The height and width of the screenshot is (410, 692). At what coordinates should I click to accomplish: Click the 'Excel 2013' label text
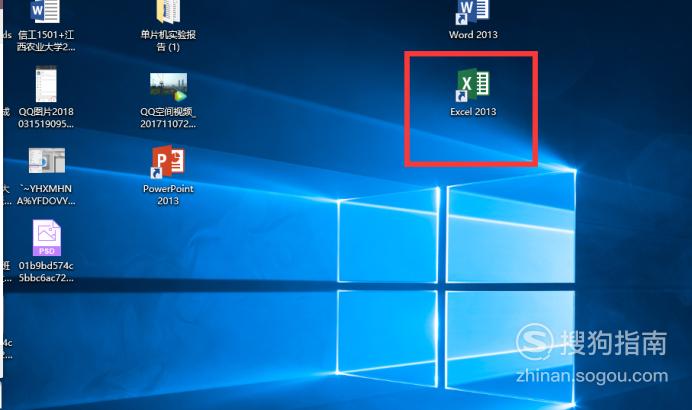(x=473, y=112)
